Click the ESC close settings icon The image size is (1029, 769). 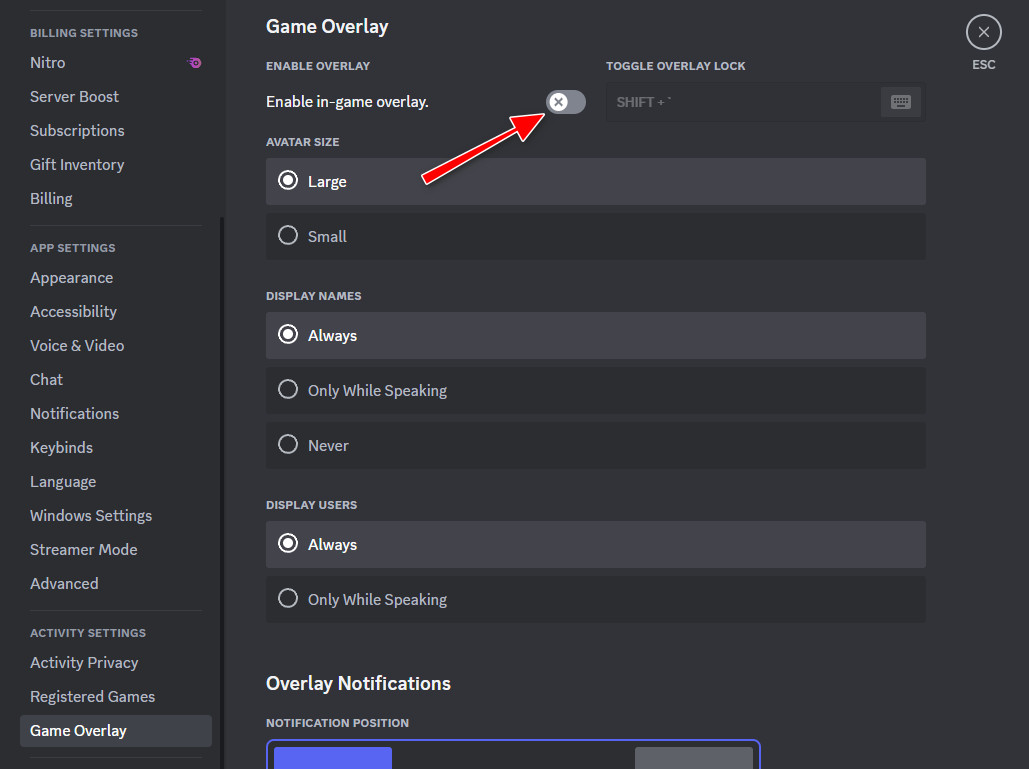pyautogui.click(x=983, y=33)
